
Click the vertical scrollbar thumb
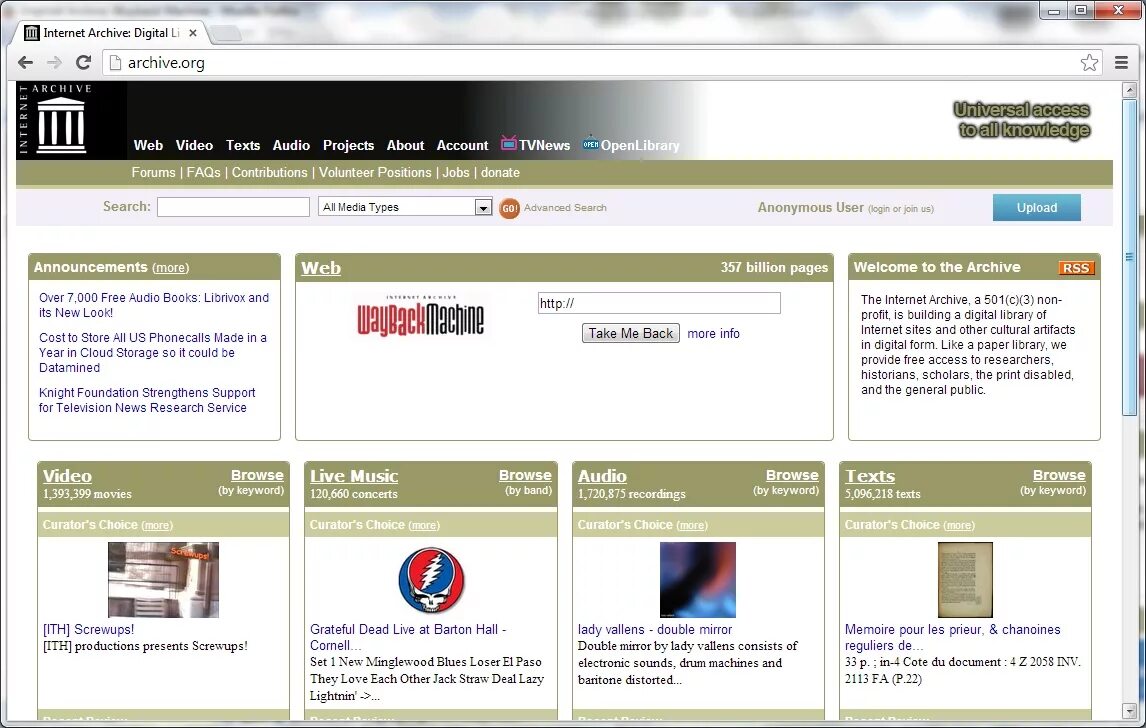pyautogui.click(x=1129, y=257)
